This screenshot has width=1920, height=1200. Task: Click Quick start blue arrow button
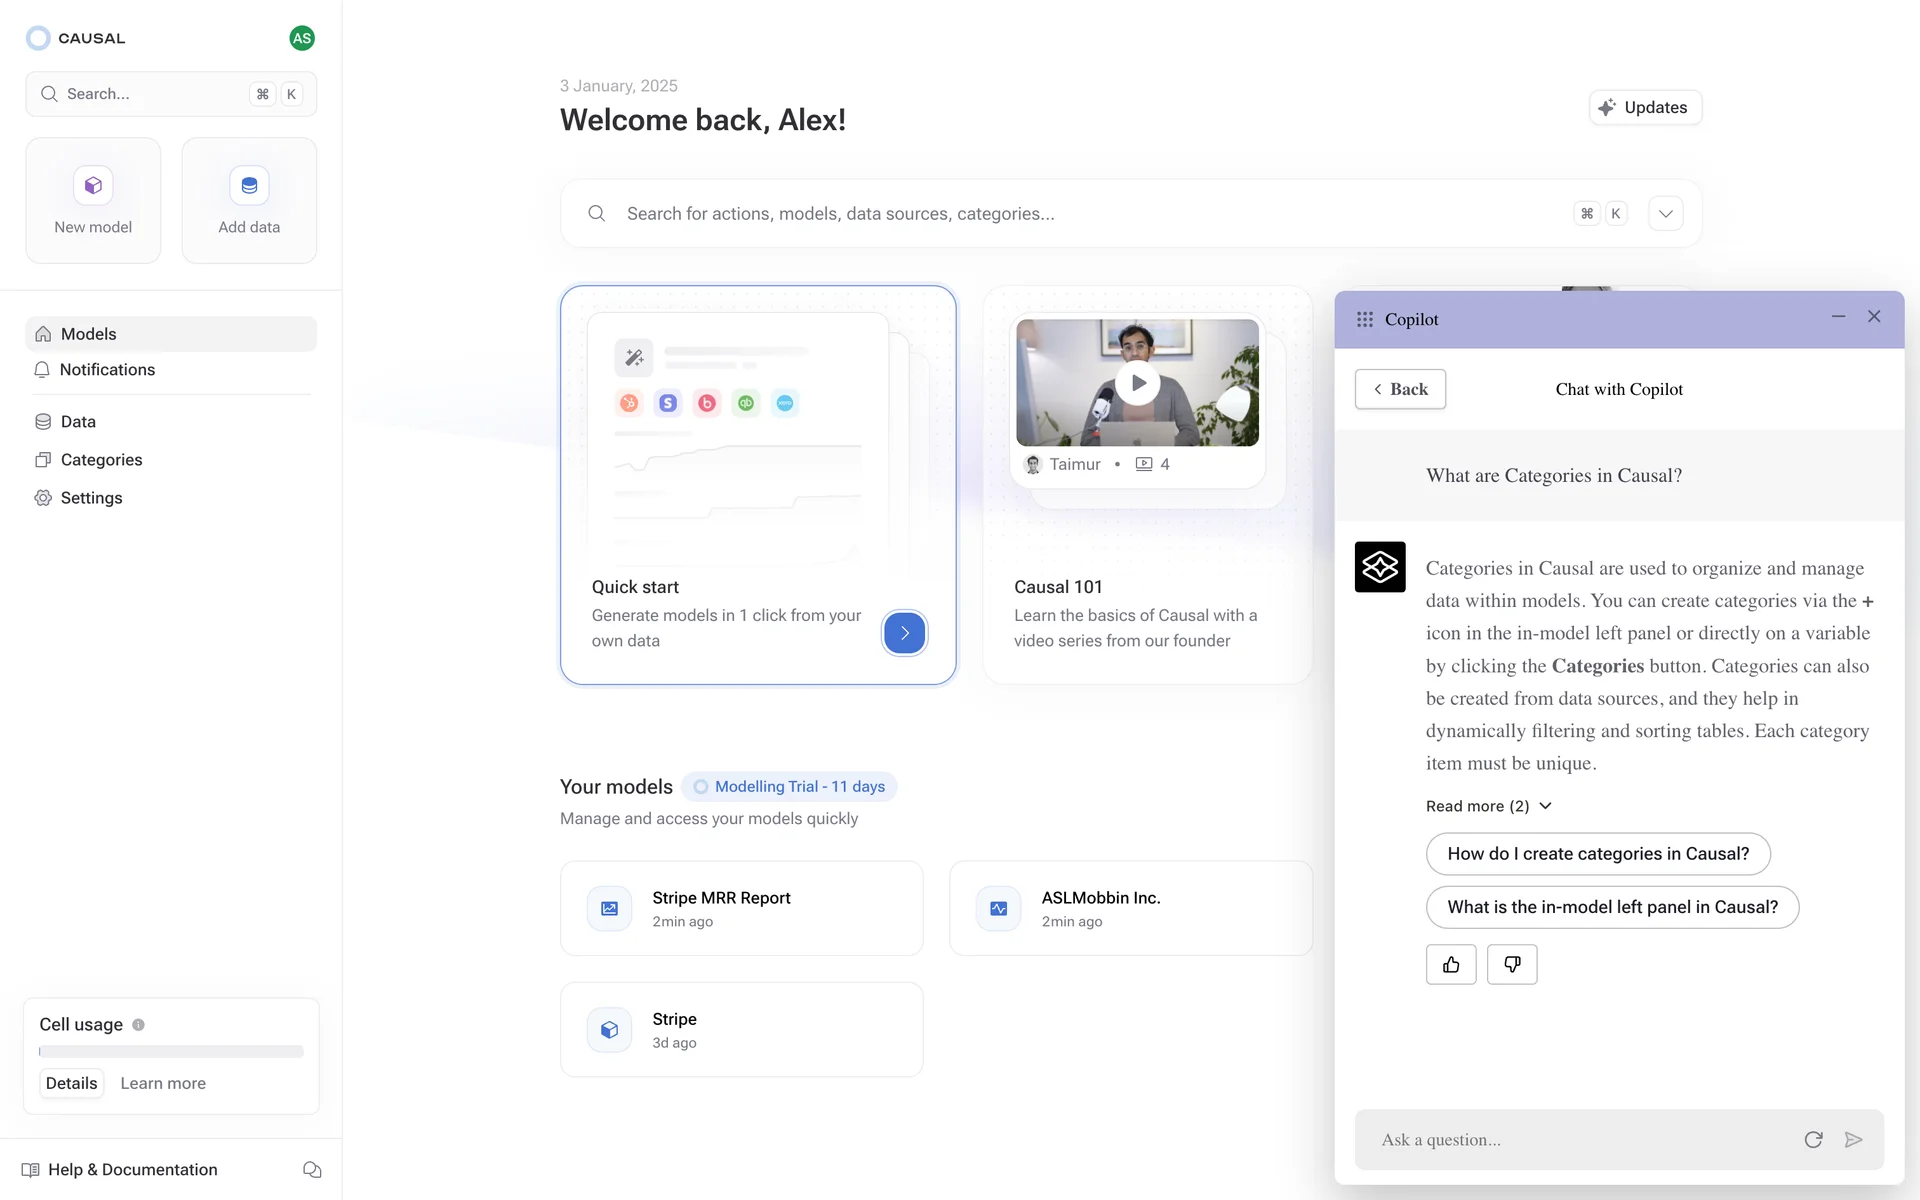click(x=904, y=632)
